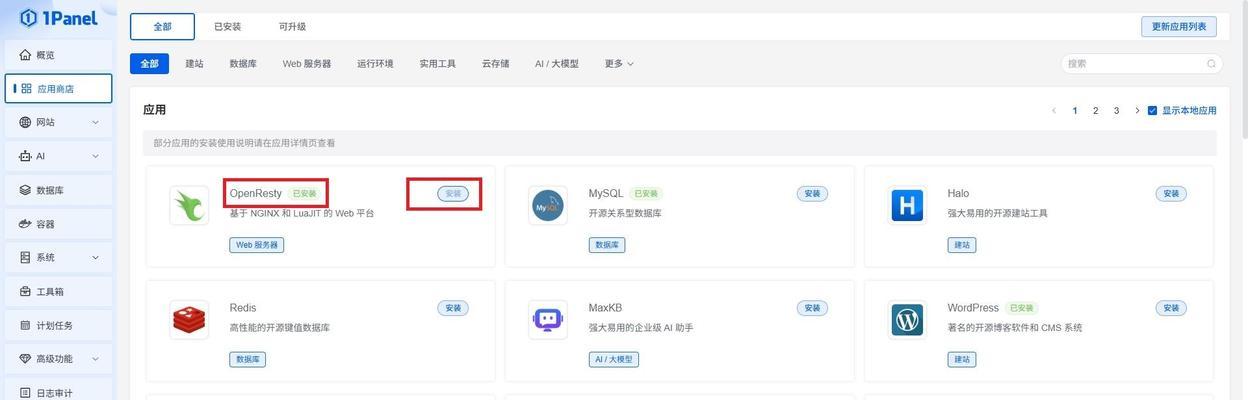Install the OpenResty app
Viewport: 1248px width, 400px height.
coord(453,194)
